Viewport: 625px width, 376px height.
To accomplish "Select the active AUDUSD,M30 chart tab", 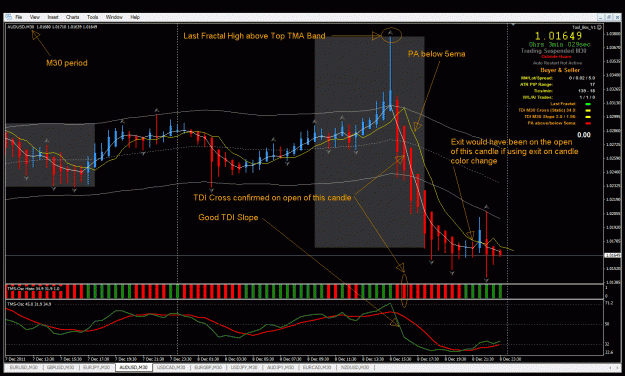I will (x=134, y=367).
